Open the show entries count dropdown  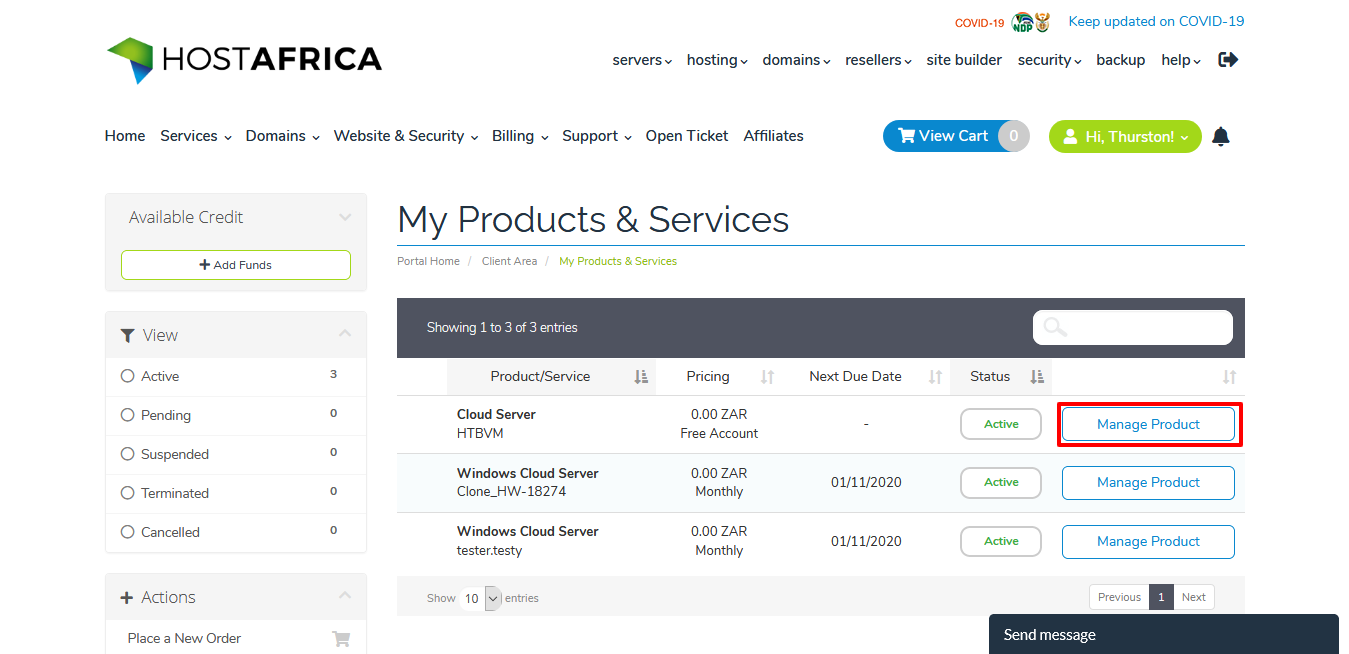481,598
